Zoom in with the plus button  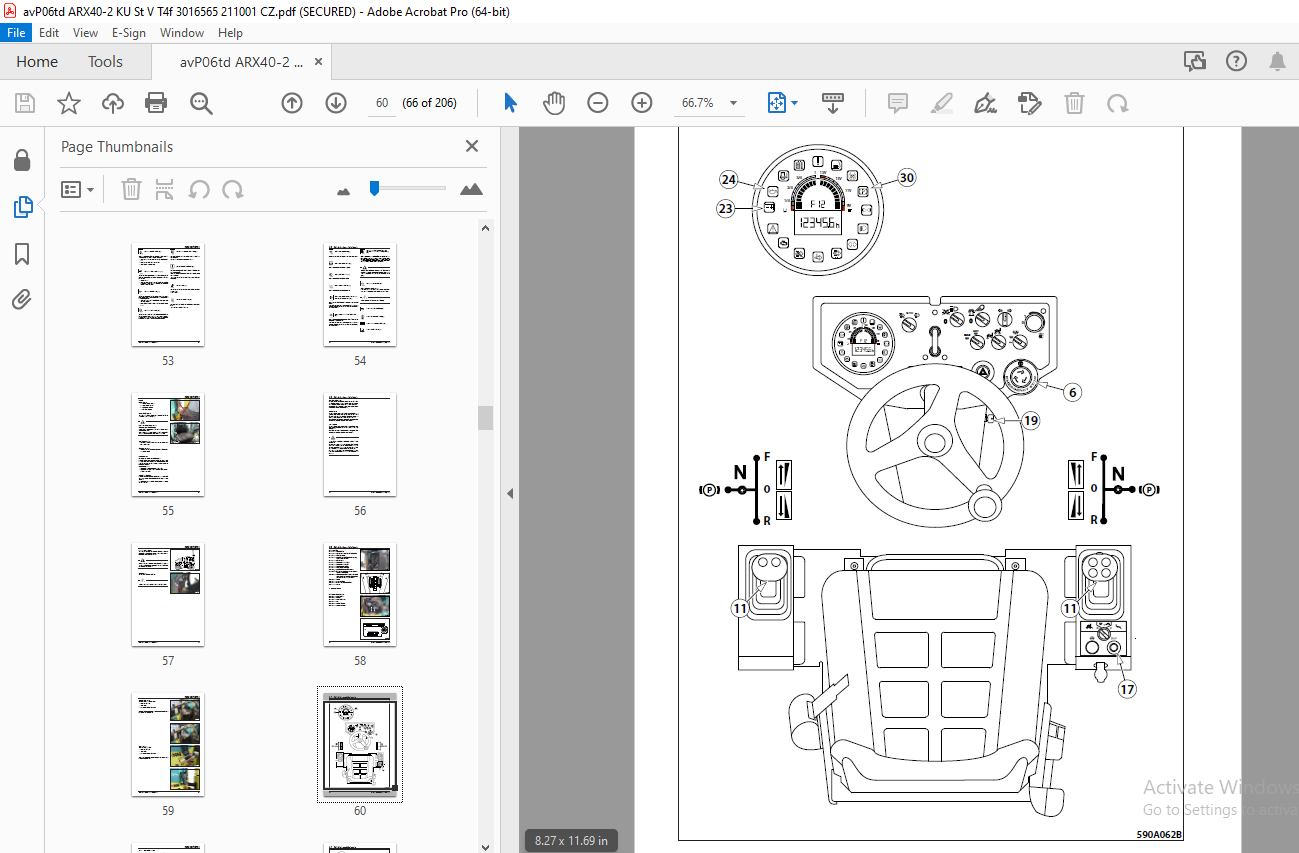click(642, 103)
